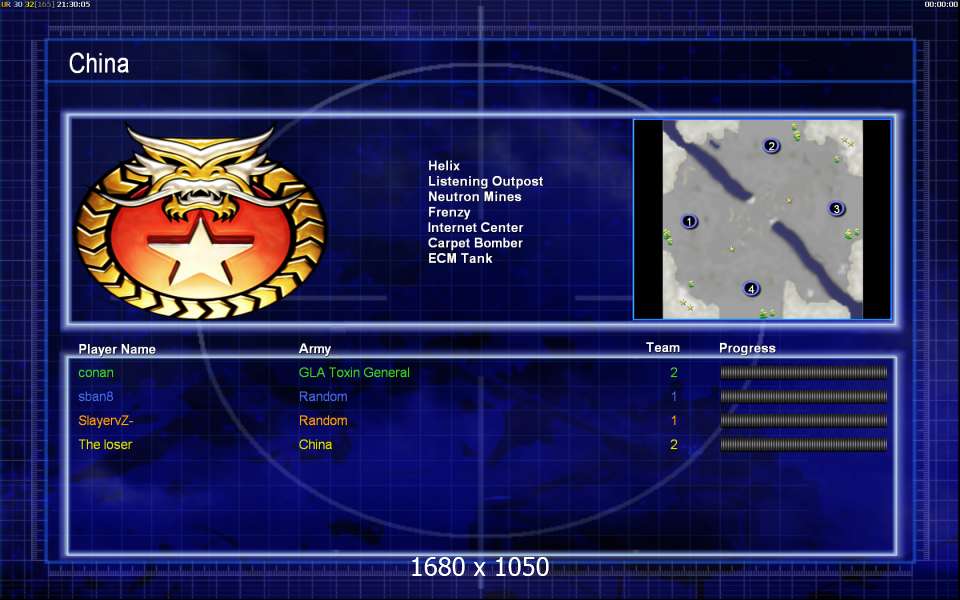960x600 pixels.
Task: Click sban8's loading progress bar
Action: [803, 396]
